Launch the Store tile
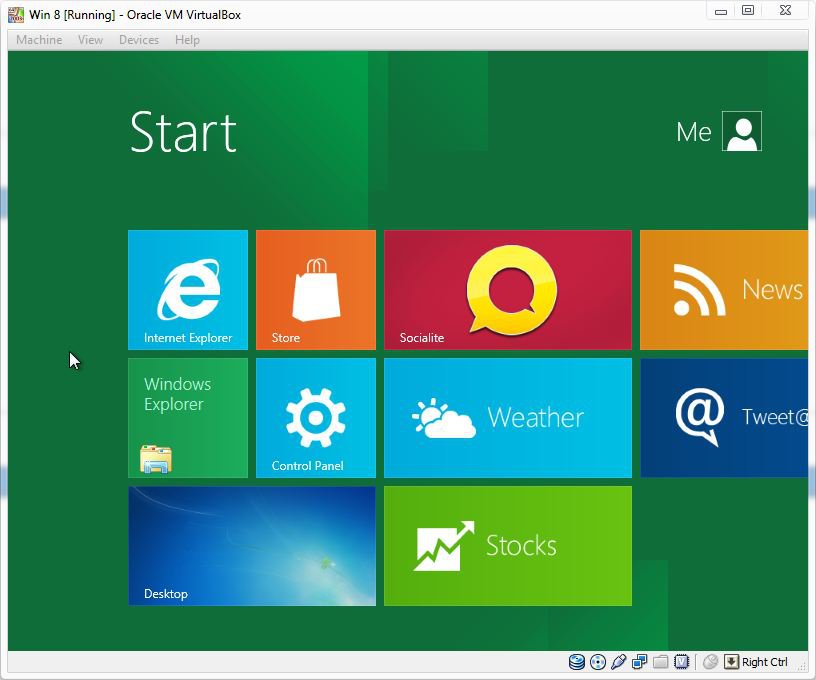 pos(316,290)
